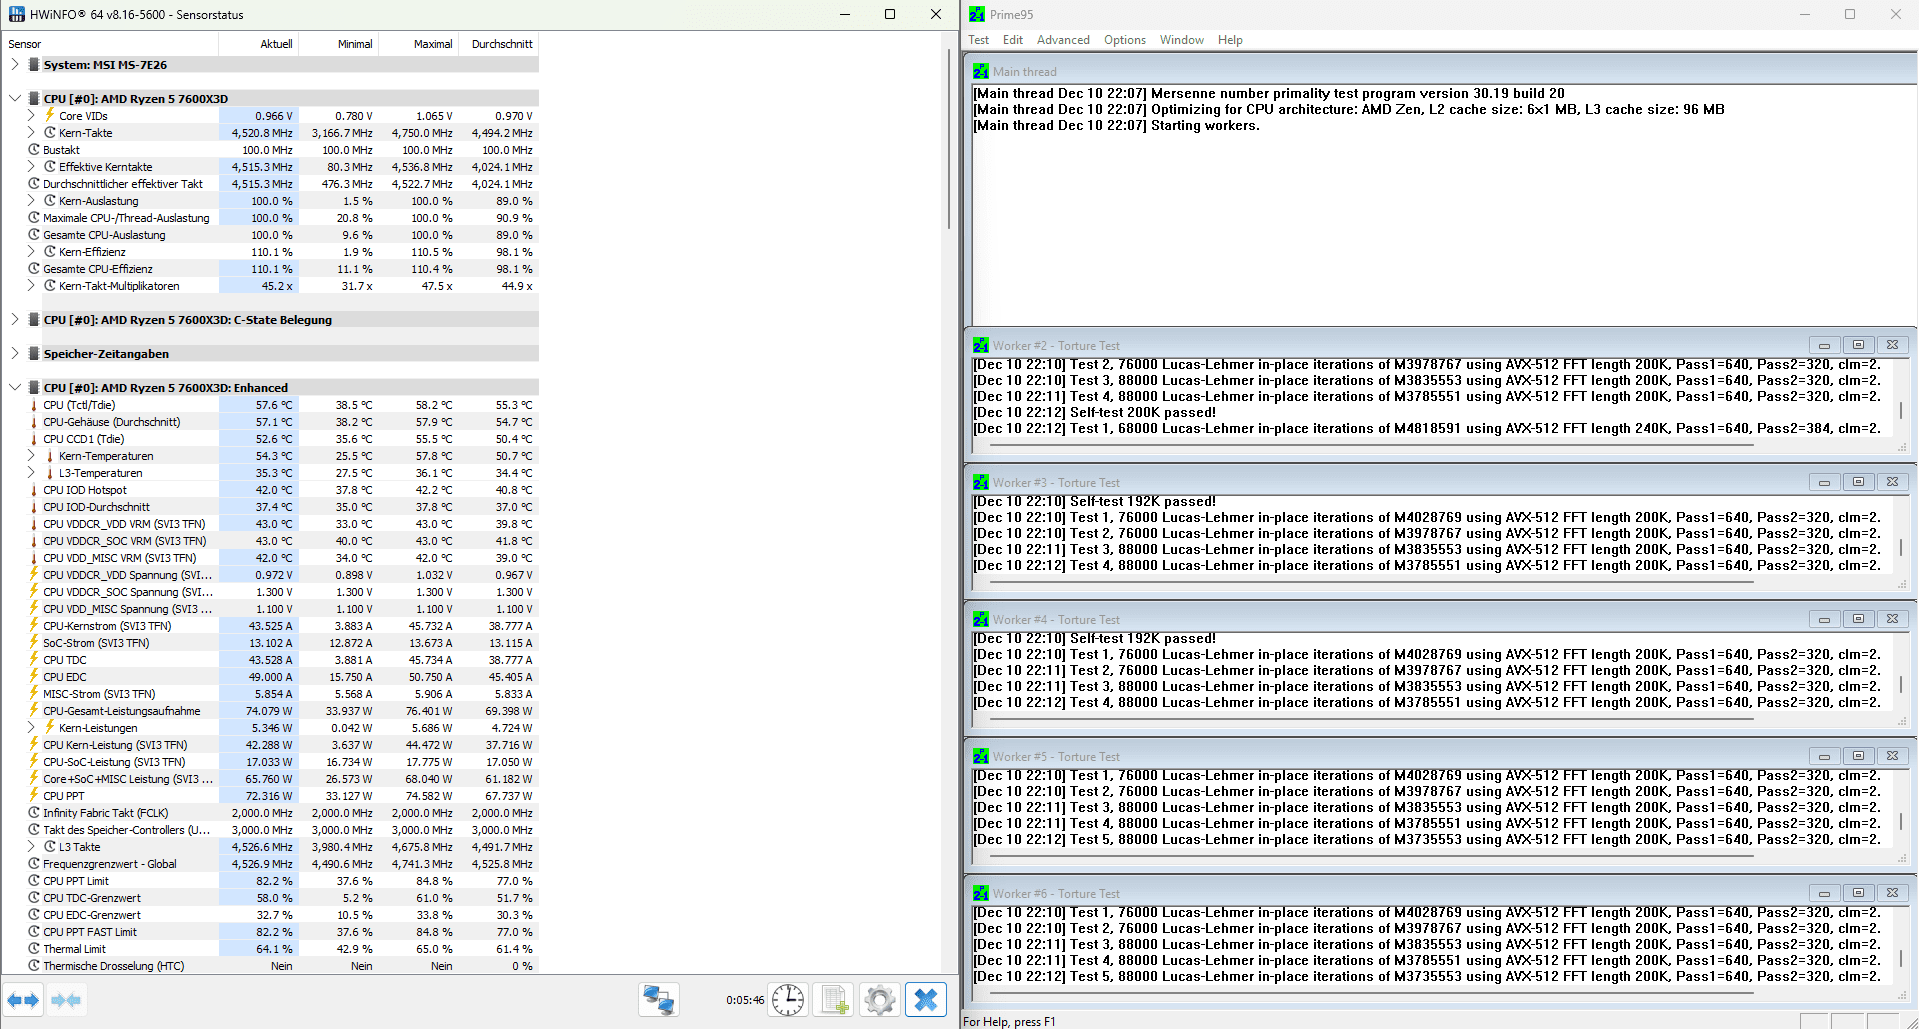This screenshot has height=1029, width=1919.
Task: Click the Durchschnitt column header
Action: click(x=498, y=44)
